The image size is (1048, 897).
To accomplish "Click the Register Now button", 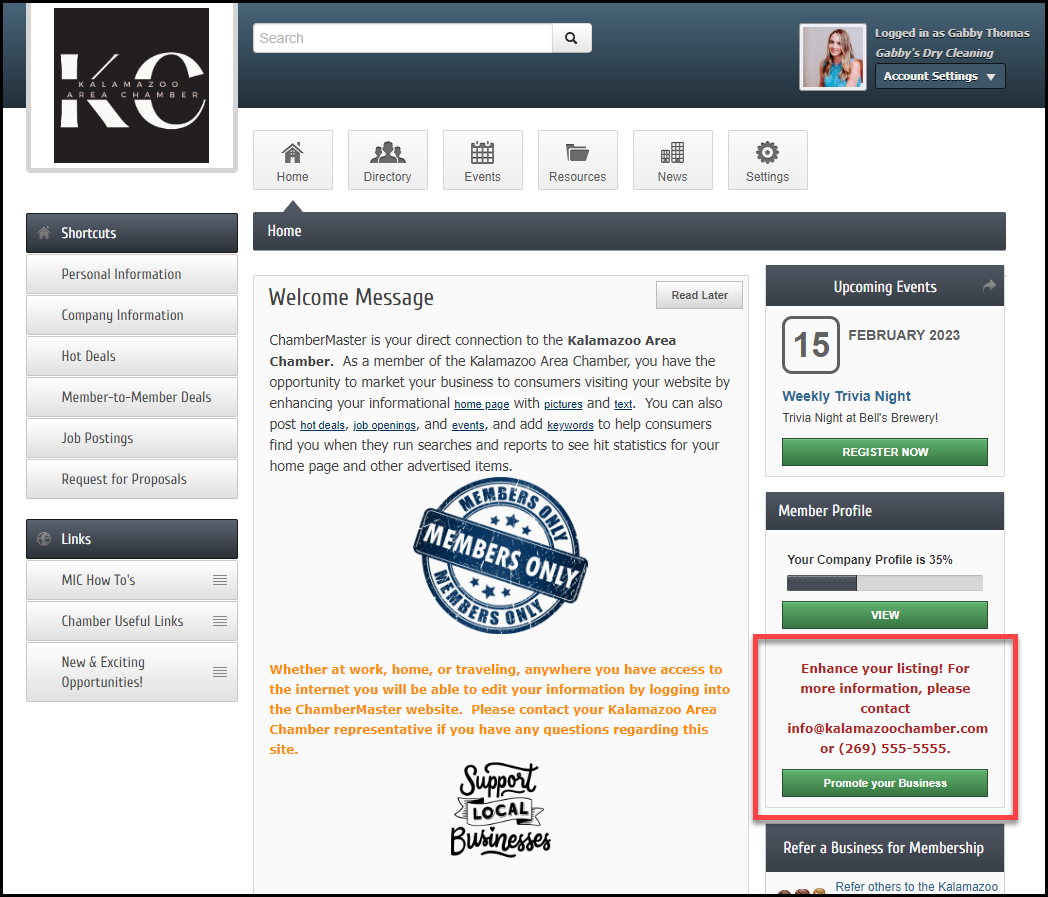I will point(884,452).
